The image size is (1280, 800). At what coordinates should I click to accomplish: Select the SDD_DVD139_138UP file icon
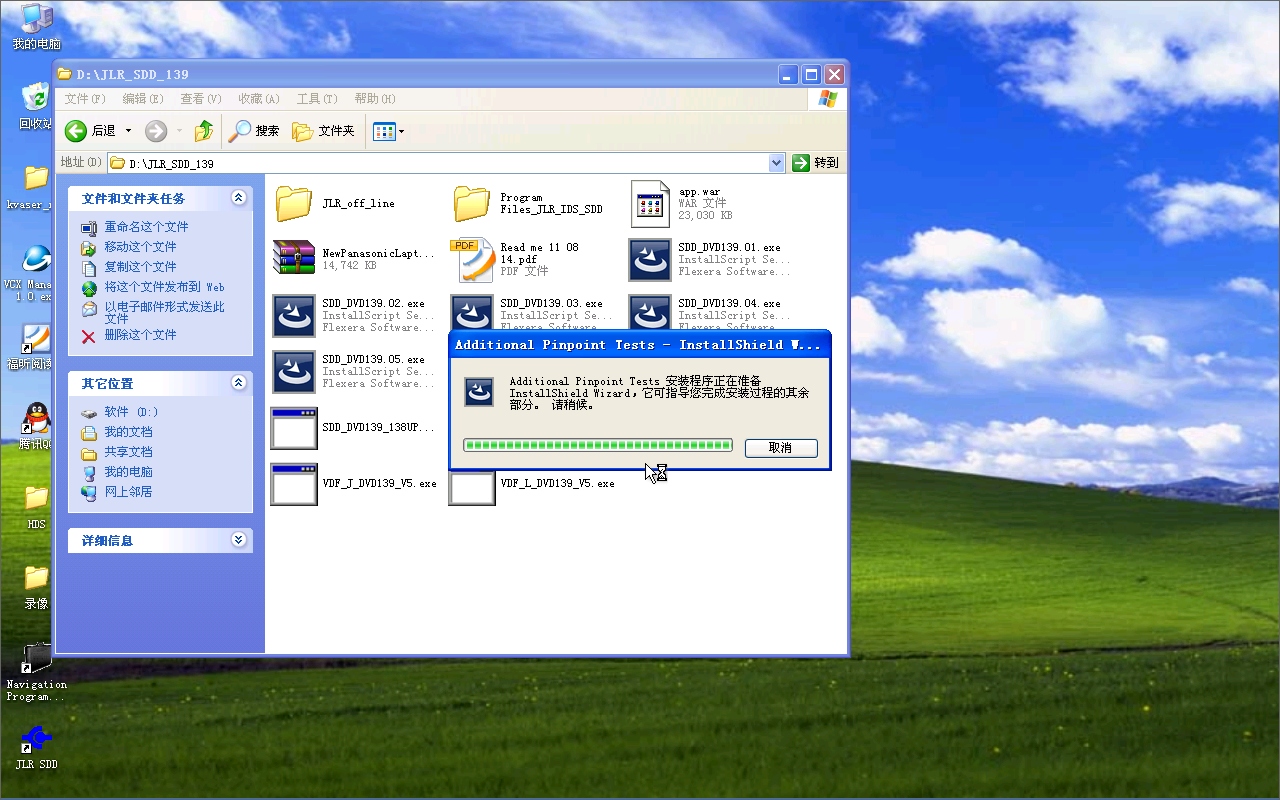point(294,427)
